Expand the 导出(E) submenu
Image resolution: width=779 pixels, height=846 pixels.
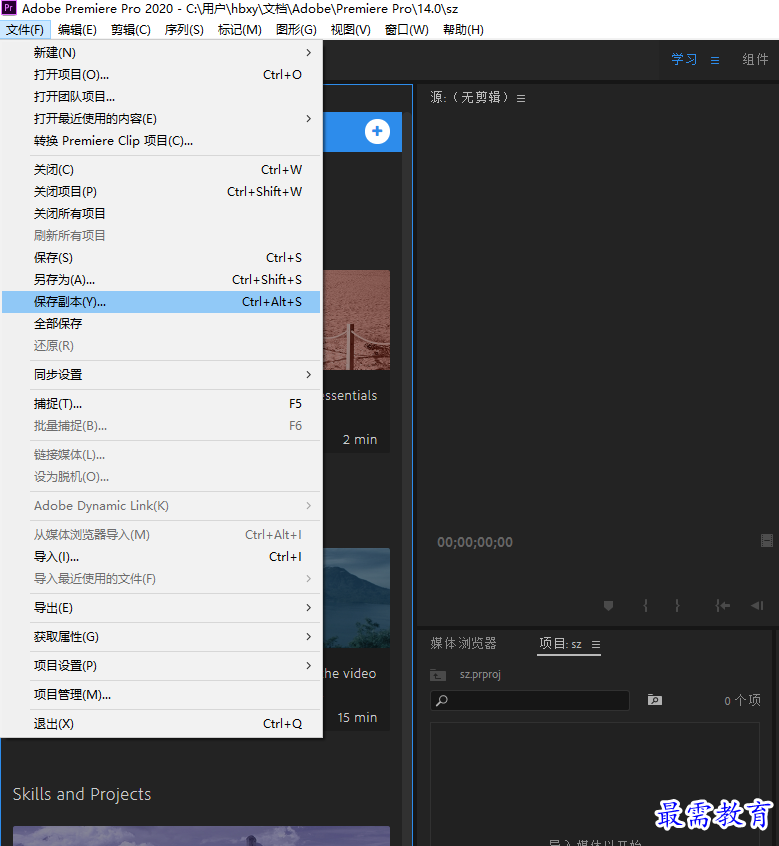coord(309,608)
